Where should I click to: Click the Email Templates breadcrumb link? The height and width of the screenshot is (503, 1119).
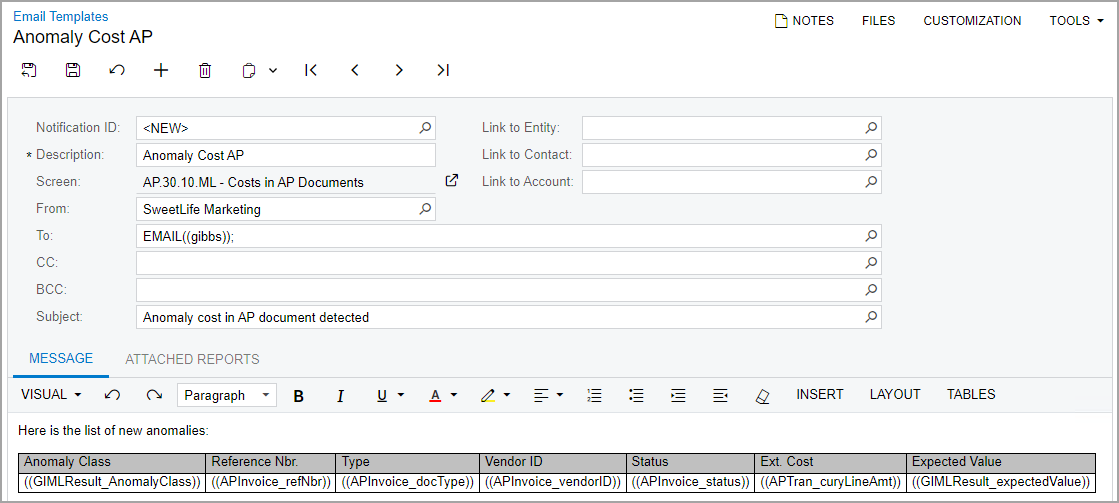coord(61,16)
